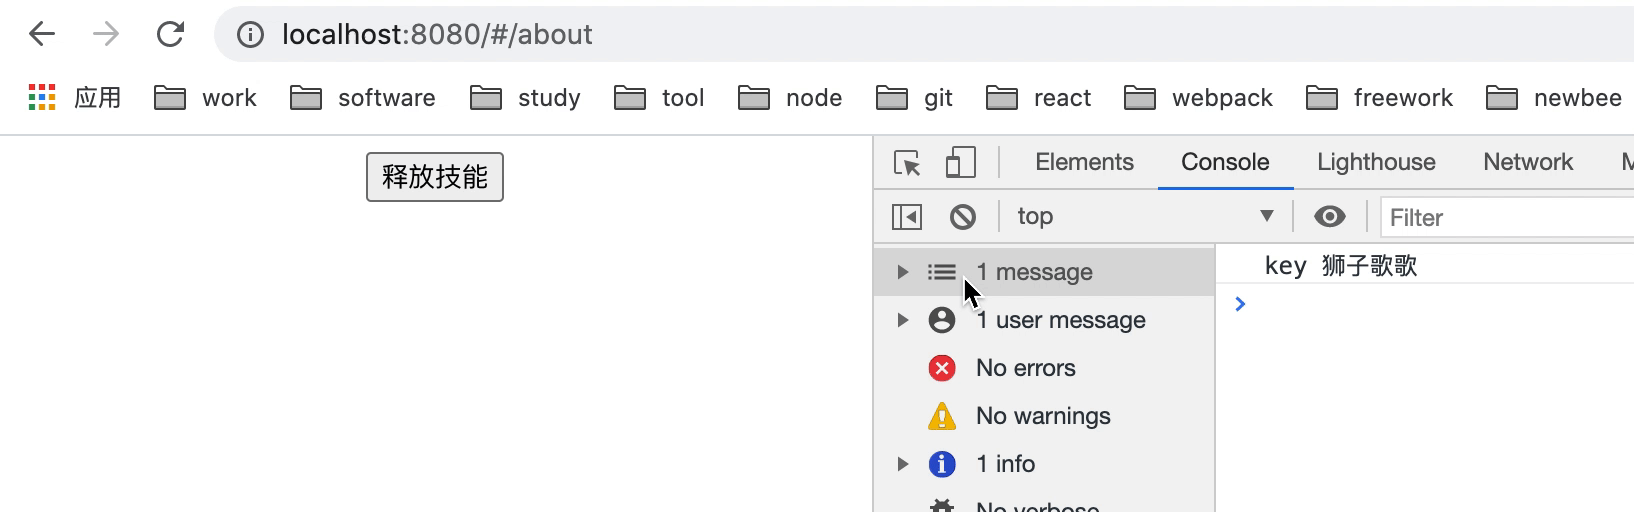Screen dimensions: 1634x512
Task: Reload the page with the refresh icon
Action: pos(170,34)
